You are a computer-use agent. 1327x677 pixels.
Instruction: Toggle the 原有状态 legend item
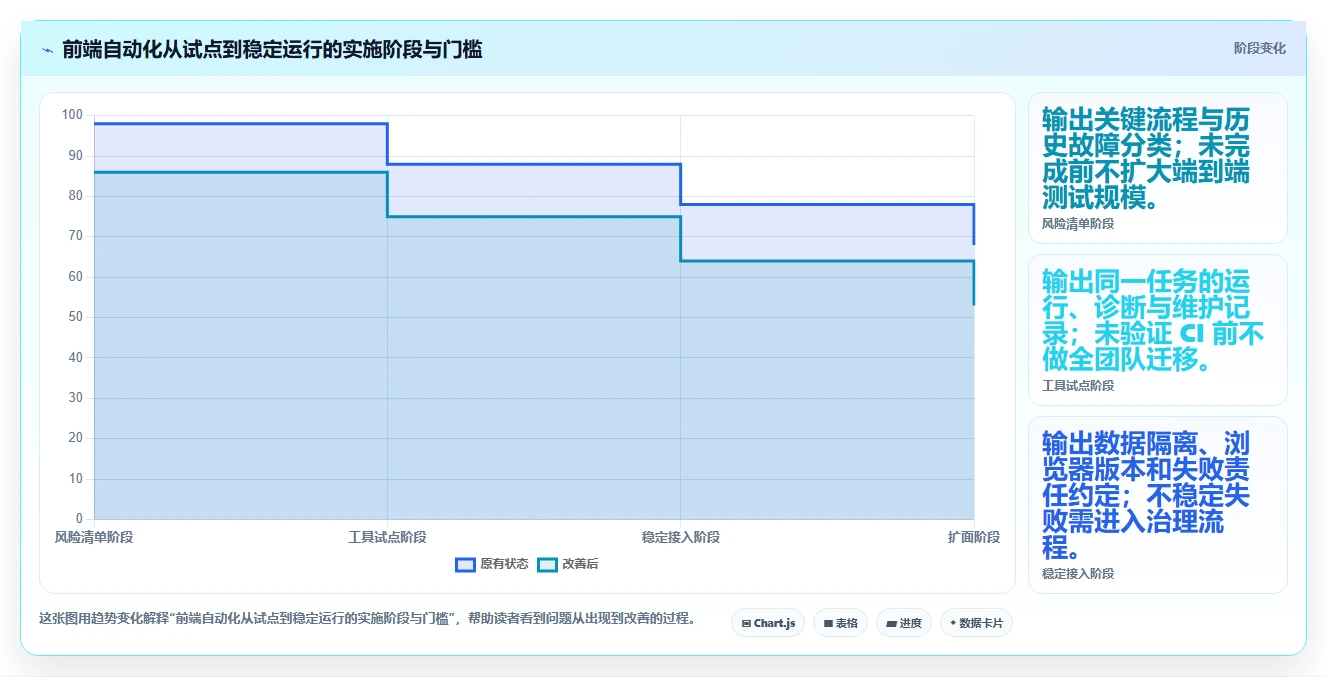click(492, 564)
